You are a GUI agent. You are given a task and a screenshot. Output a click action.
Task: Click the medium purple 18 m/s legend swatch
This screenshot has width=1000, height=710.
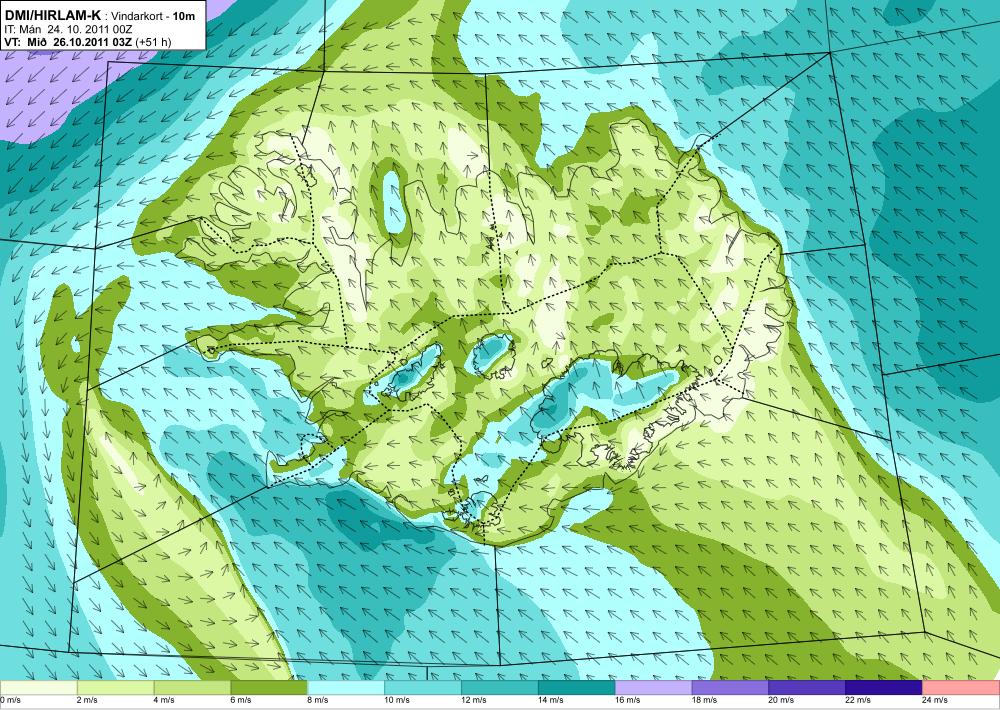tap(730, 688)
